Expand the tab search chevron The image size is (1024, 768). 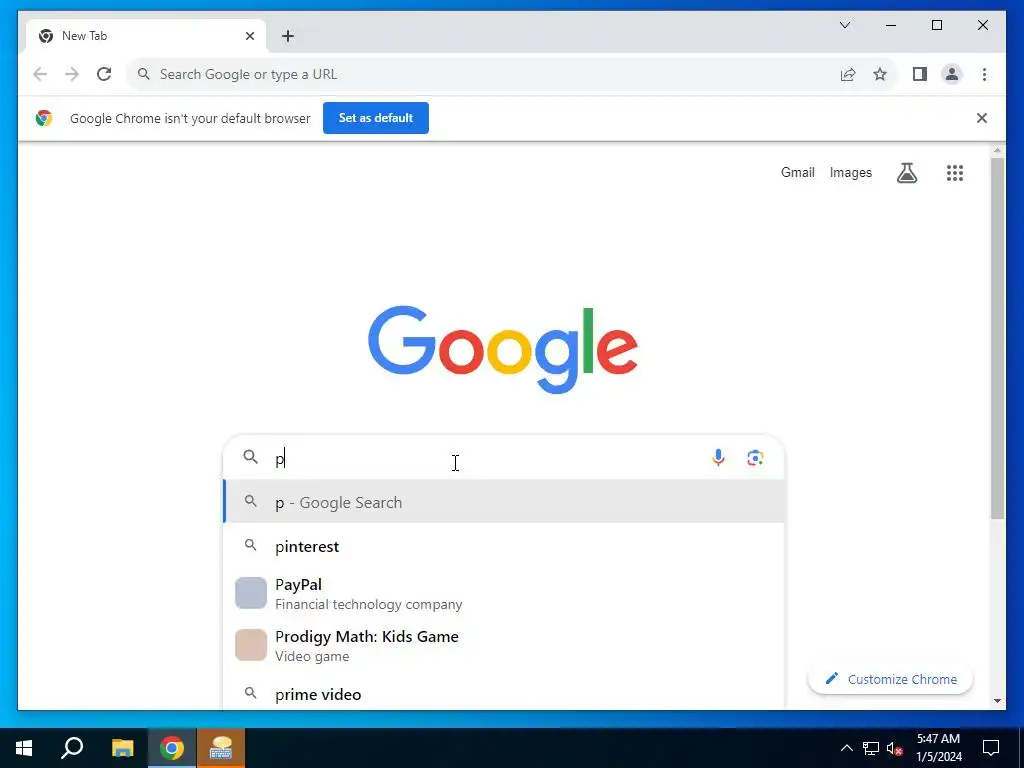[x=845, y=25]
